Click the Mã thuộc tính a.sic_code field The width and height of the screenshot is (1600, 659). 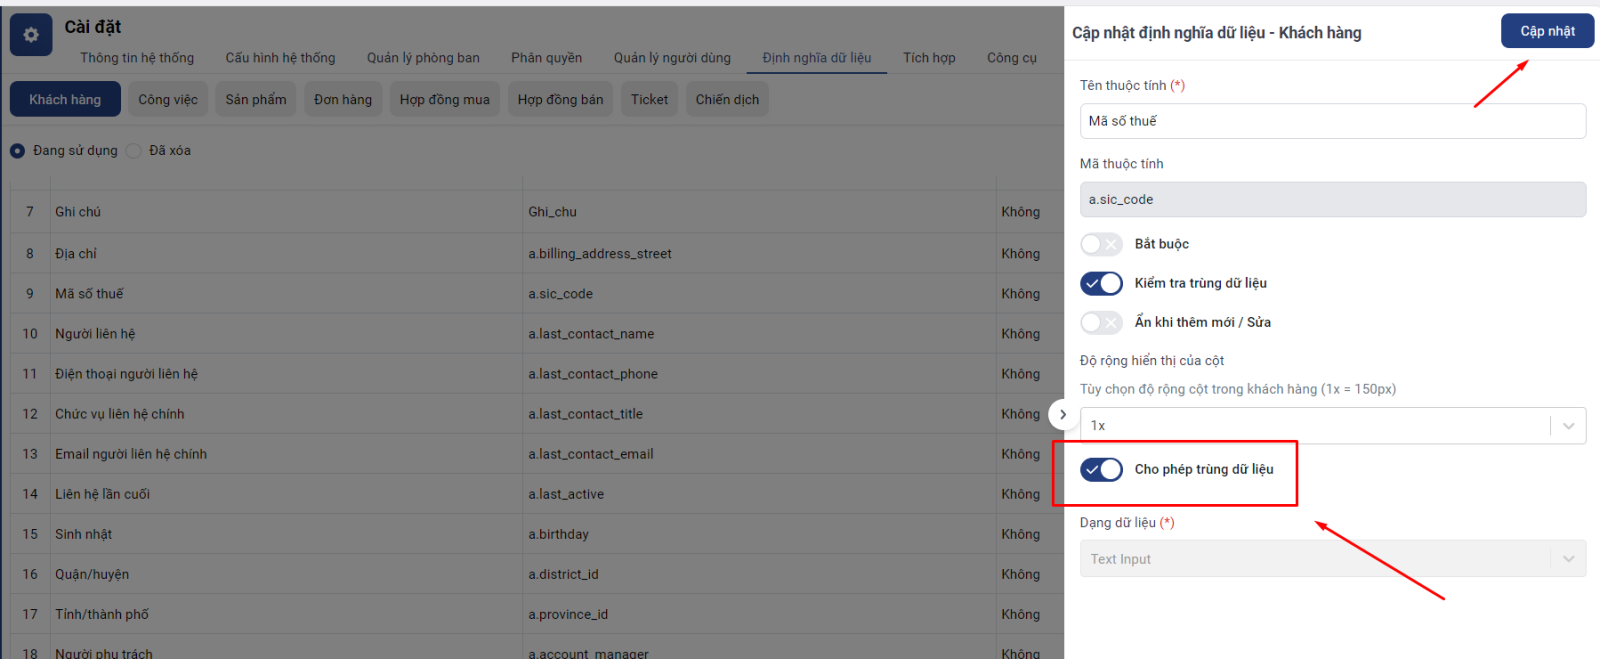pos(1331,200)
